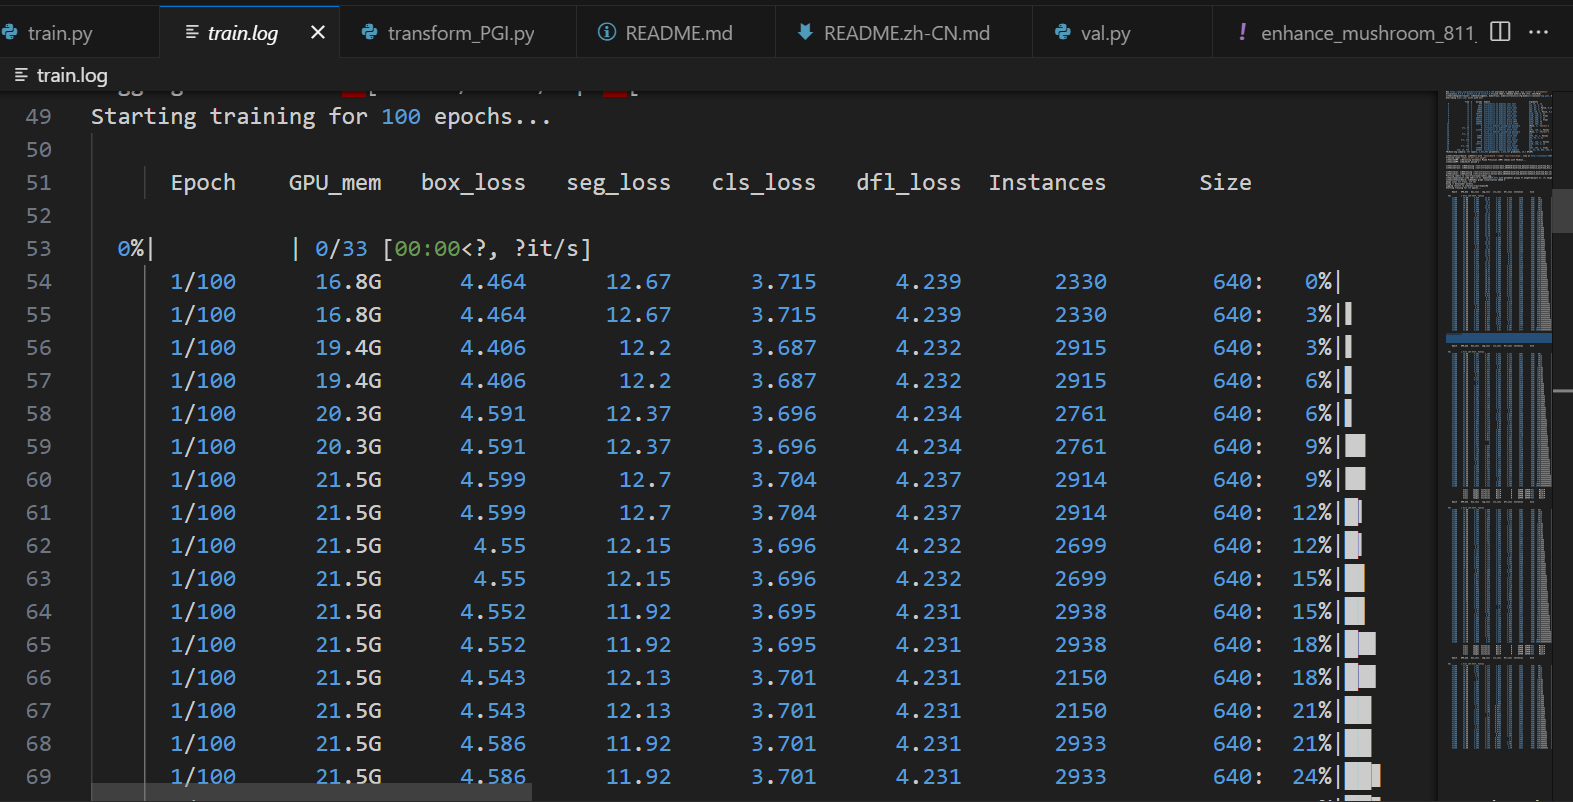The height and width of the screenshot is (802, 1573).
Task: Click the cls_loss column header
Action: pyautogui.click(x=763, y=183)
